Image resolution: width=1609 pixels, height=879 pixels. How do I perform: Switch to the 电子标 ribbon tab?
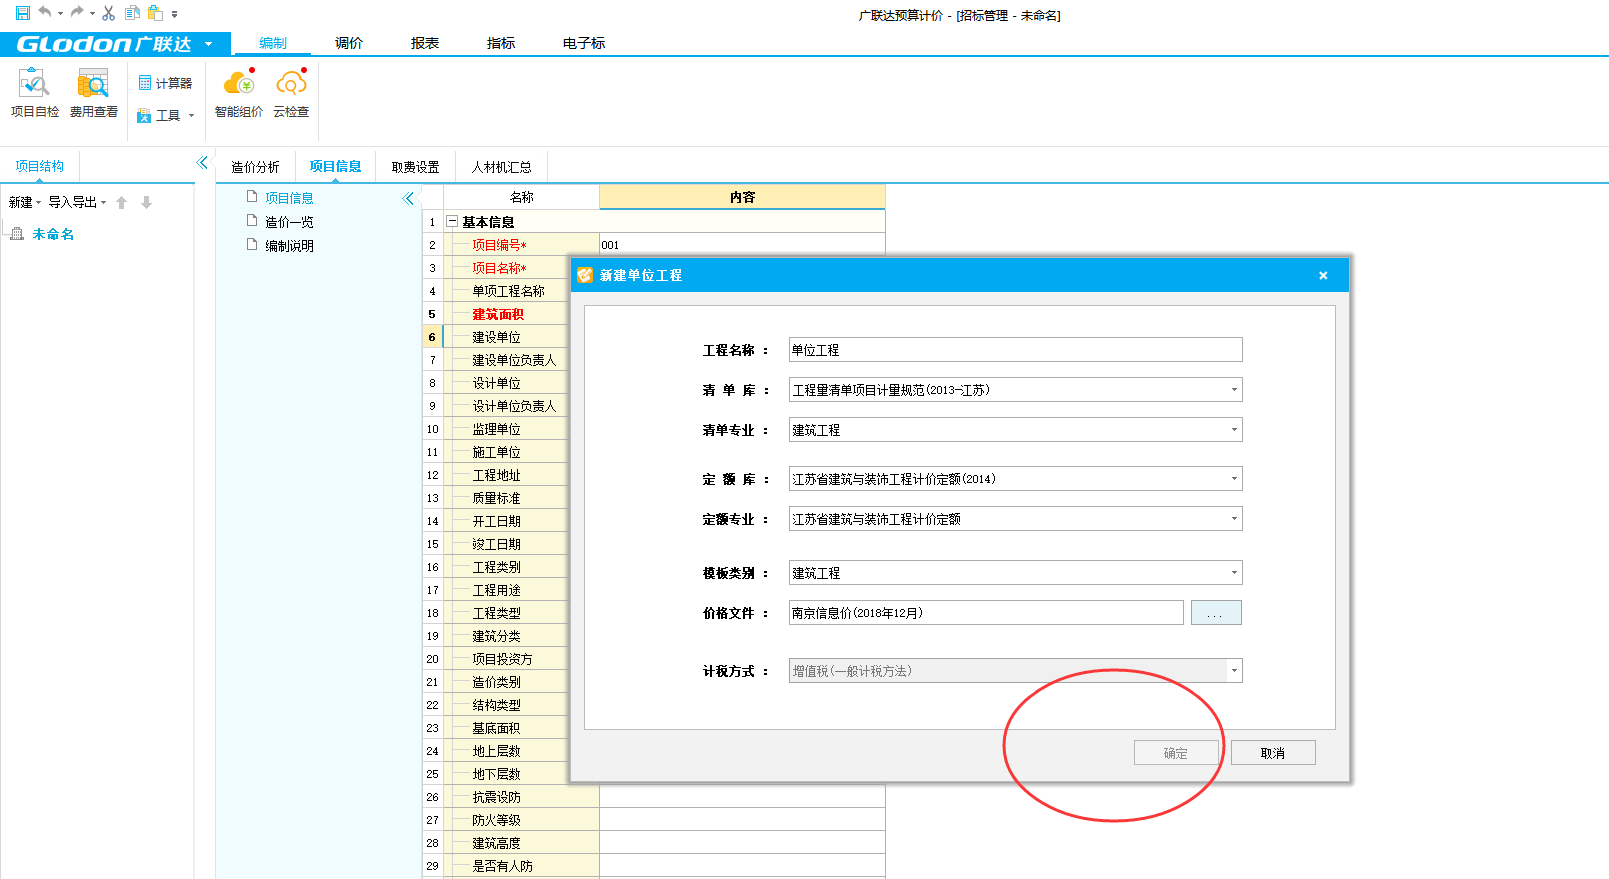coord(584,43)
